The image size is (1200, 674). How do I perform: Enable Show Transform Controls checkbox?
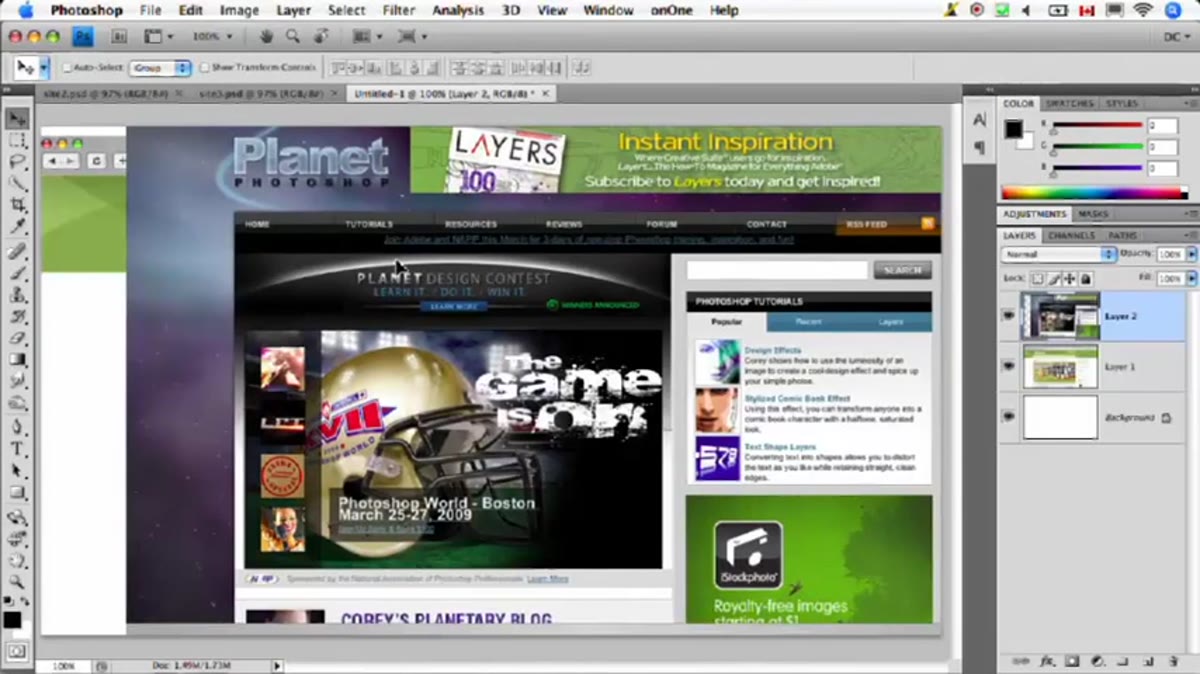click(x=204, y=68)
